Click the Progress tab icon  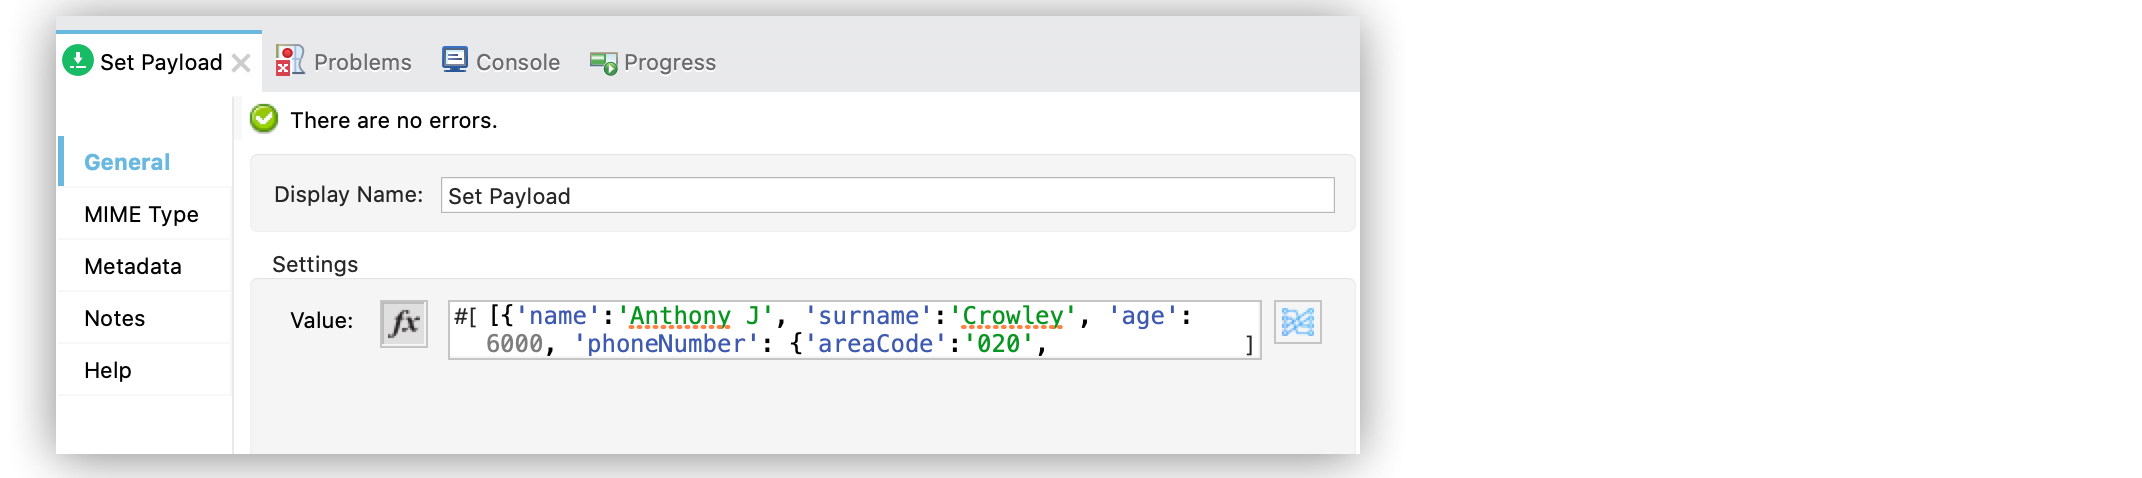[603, 63]
